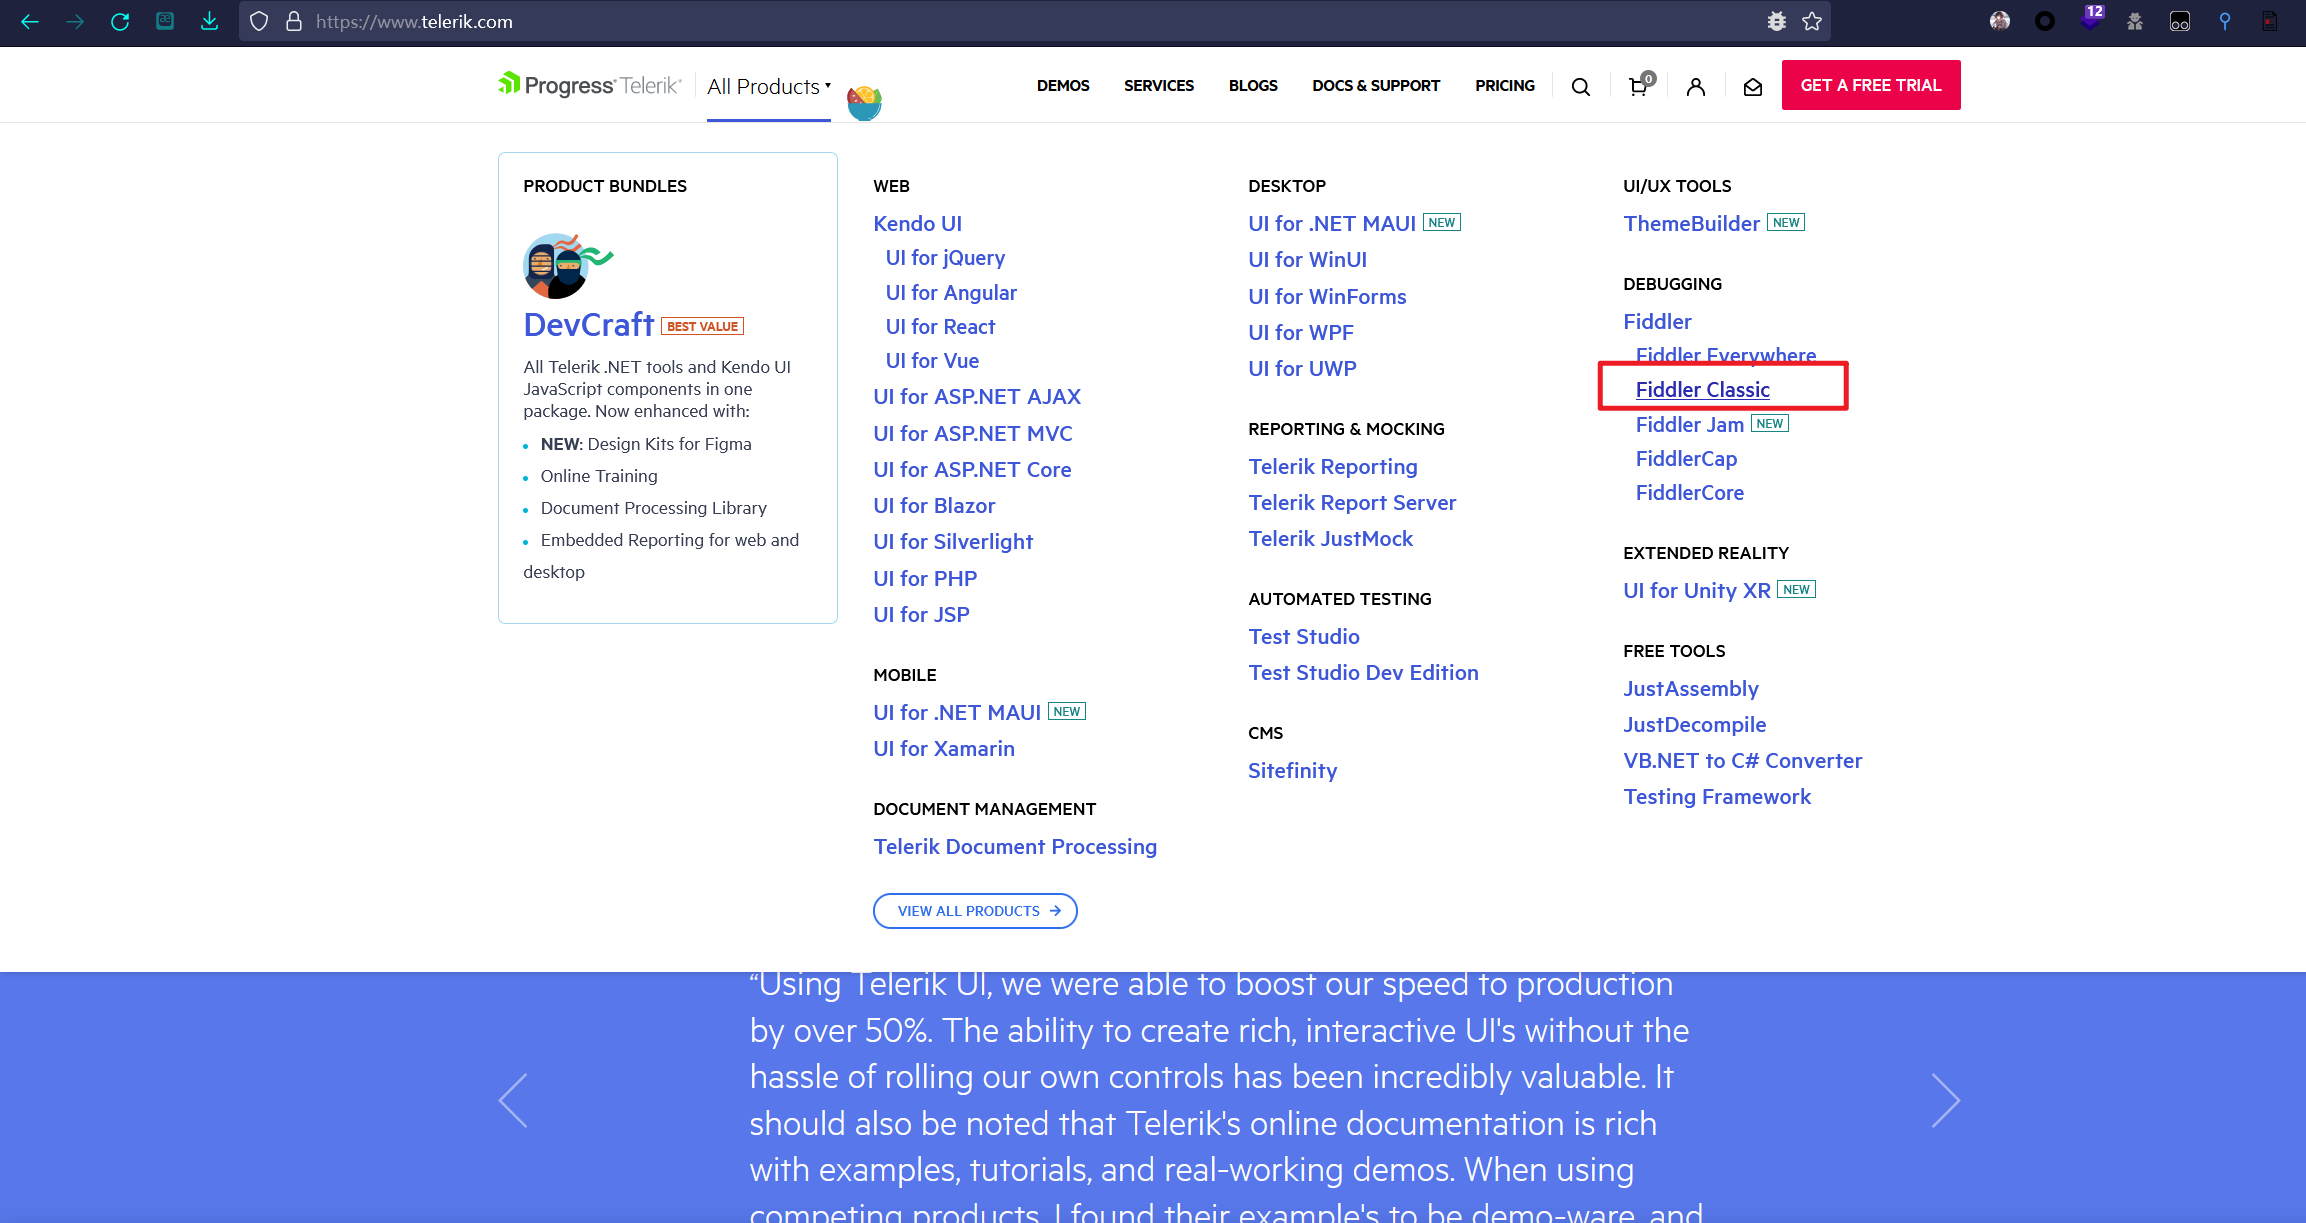Screen dimensions: 2306x1223
Task: Open the reader view icon in the toolbar
Action: coord(165,21)
